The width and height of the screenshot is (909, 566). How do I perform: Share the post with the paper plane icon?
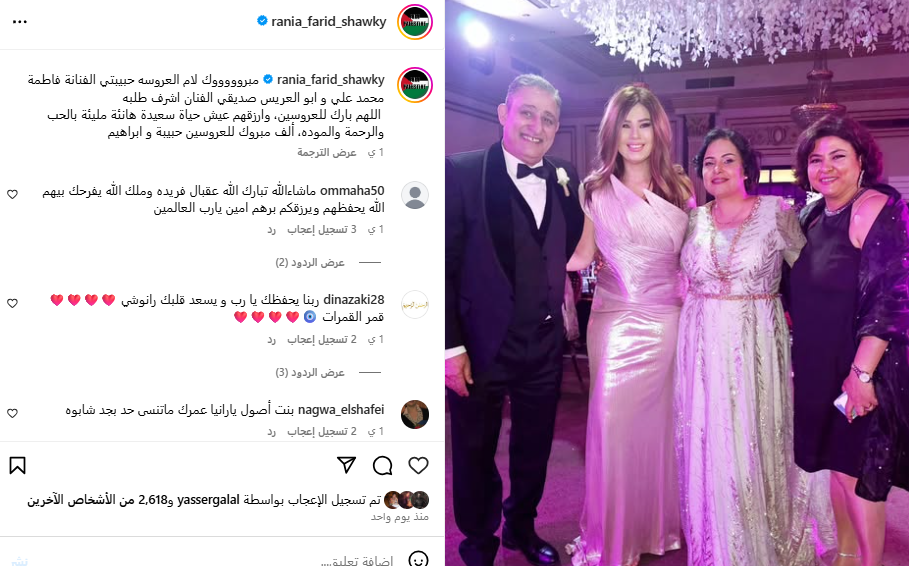click(346, 465)
